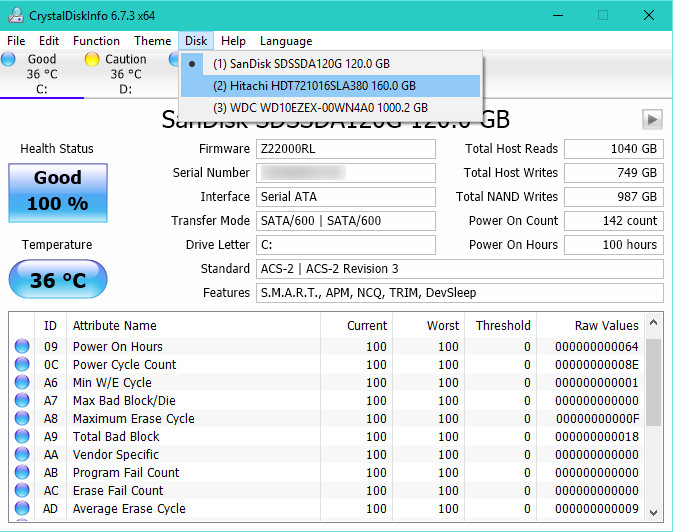Open the File menu
The image size is (673, 532).
16,41
